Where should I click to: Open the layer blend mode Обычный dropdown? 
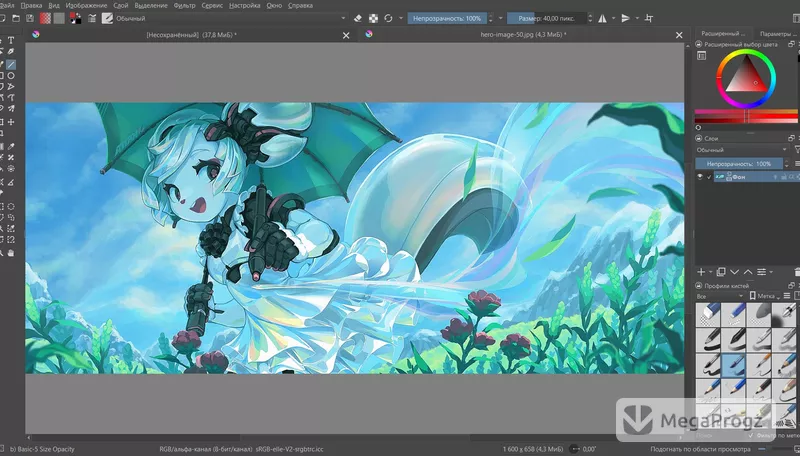point(742,150)
